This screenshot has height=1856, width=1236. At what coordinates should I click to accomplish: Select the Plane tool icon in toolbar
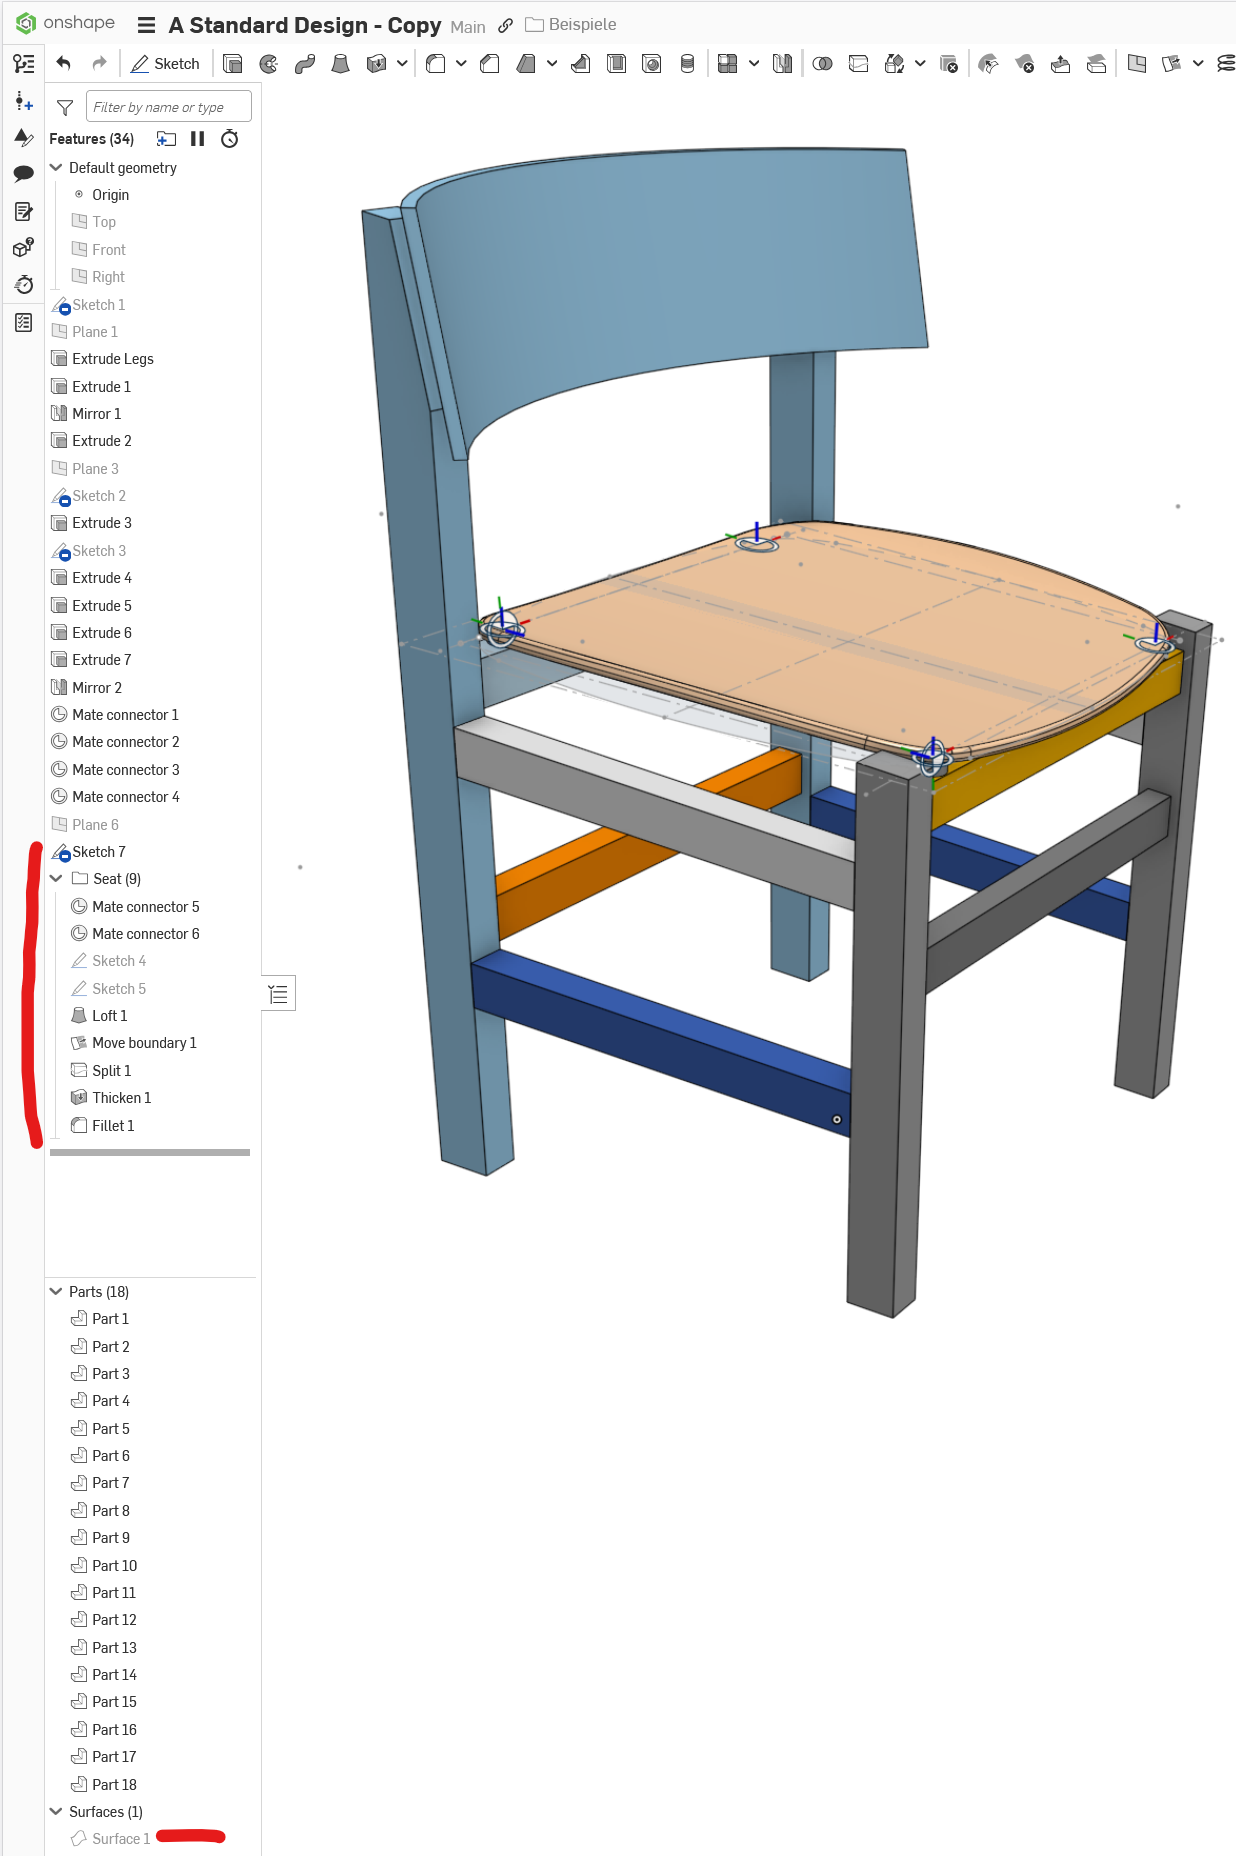coord(1137,64)
